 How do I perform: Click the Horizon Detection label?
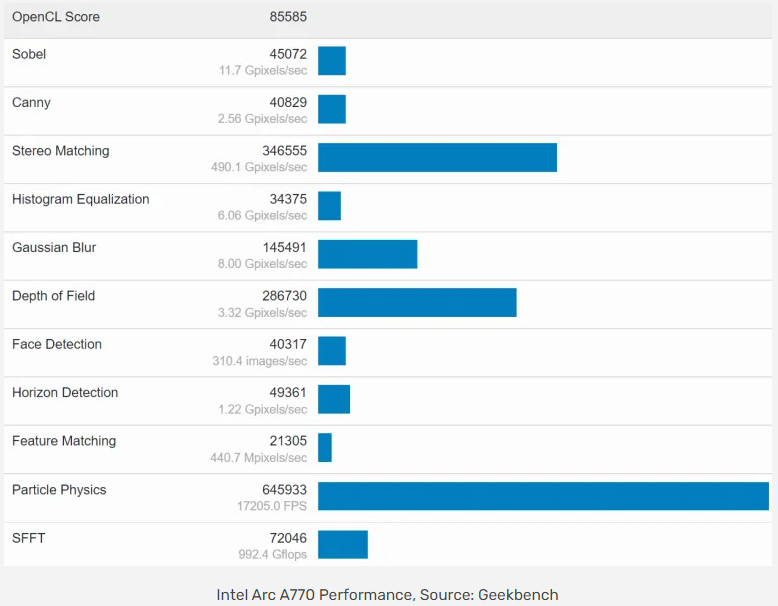point(65,393)
